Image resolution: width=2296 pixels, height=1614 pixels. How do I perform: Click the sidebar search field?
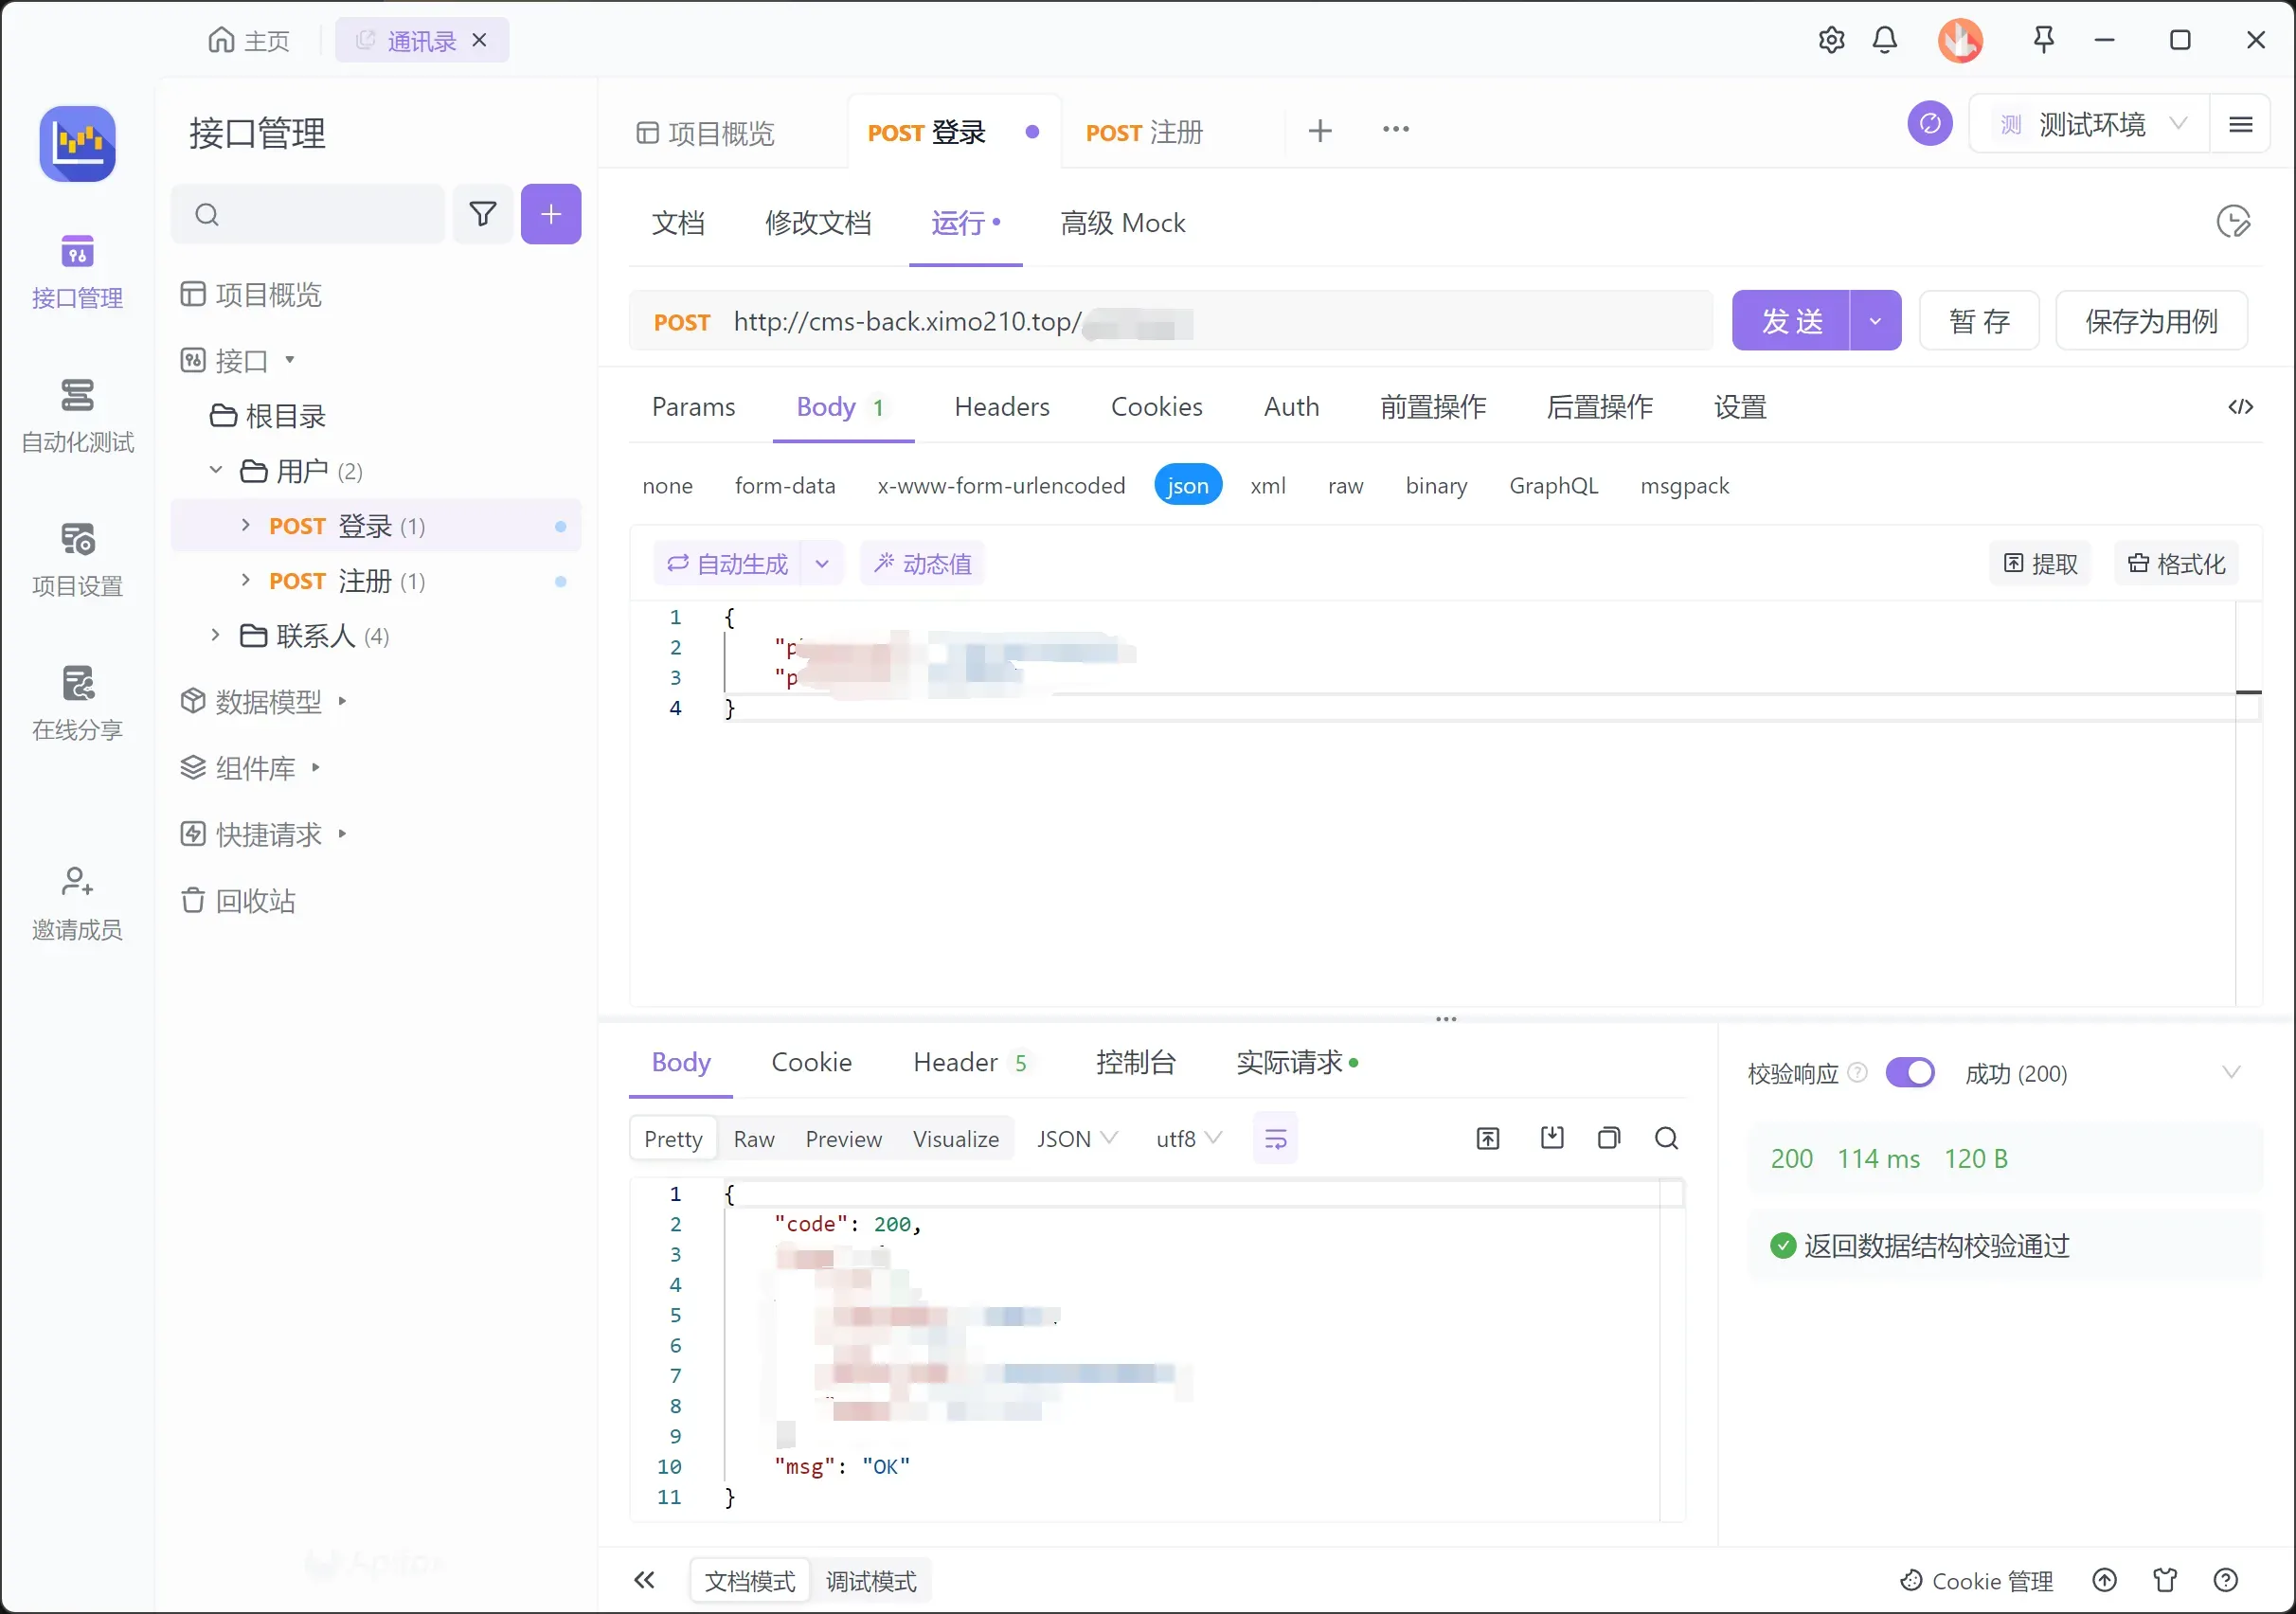click(x=308, y=214)
